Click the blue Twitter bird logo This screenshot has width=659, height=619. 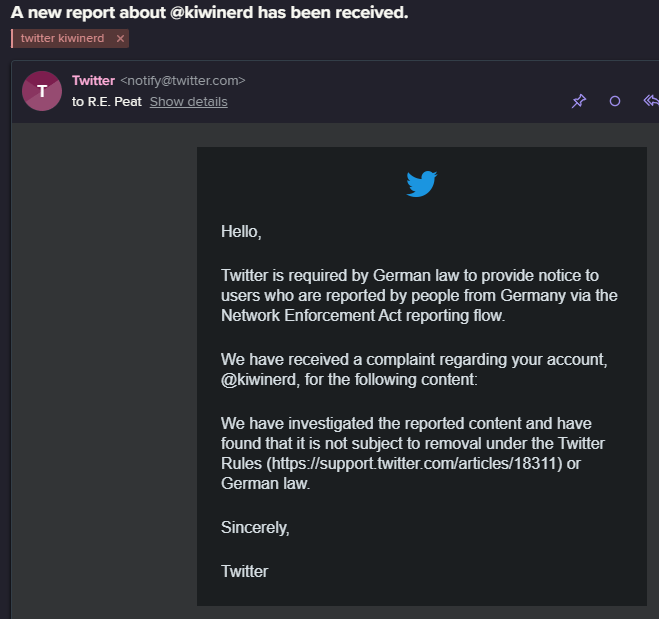(422, 184)
